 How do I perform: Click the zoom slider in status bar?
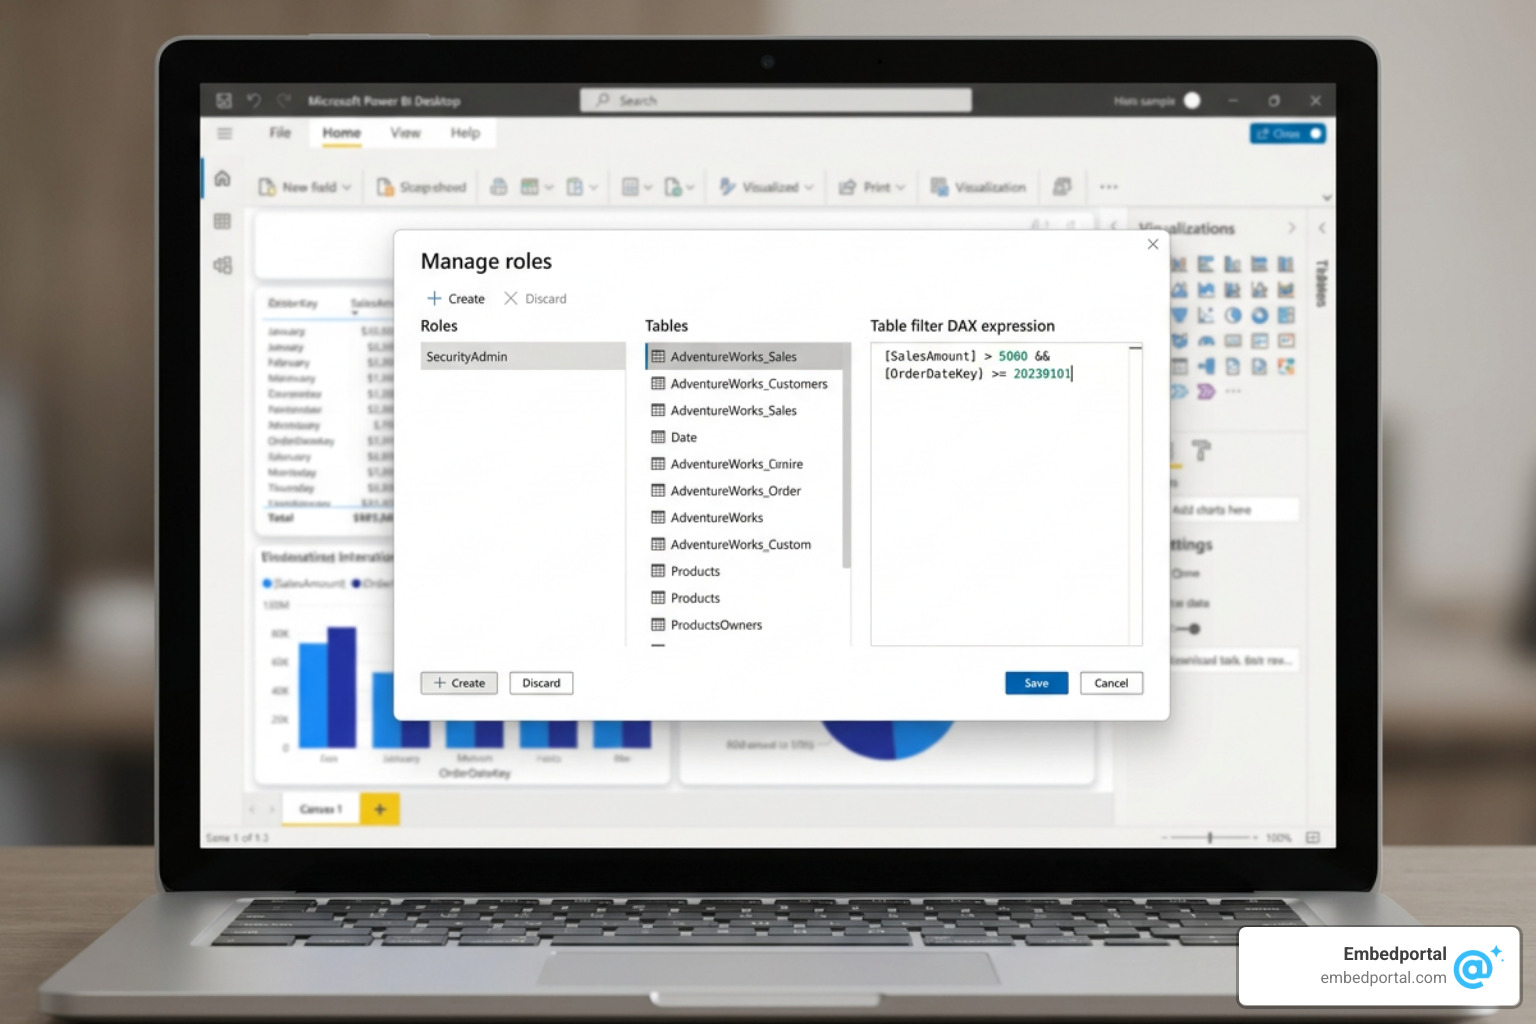pyautogui.click(x=1210, y=837)
